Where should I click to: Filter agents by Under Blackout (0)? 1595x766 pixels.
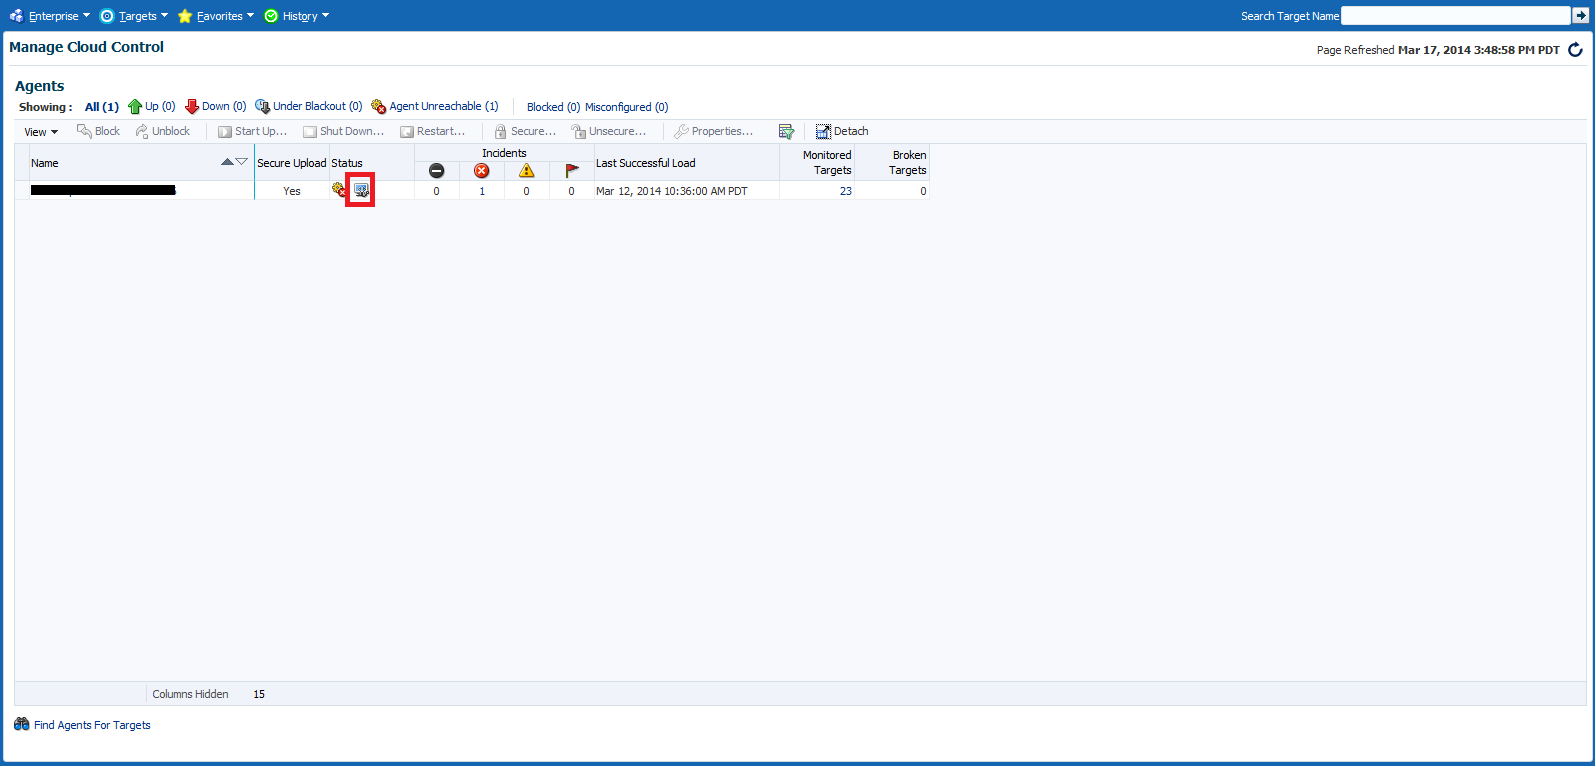pos(309,106)
